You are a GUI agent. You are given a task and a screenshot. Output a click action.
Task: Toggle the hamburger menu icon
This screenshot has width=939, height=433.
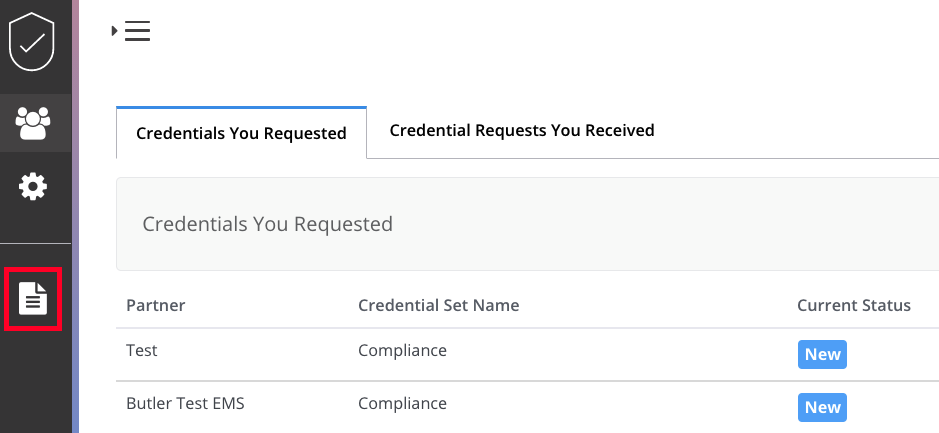pos(137,31)
